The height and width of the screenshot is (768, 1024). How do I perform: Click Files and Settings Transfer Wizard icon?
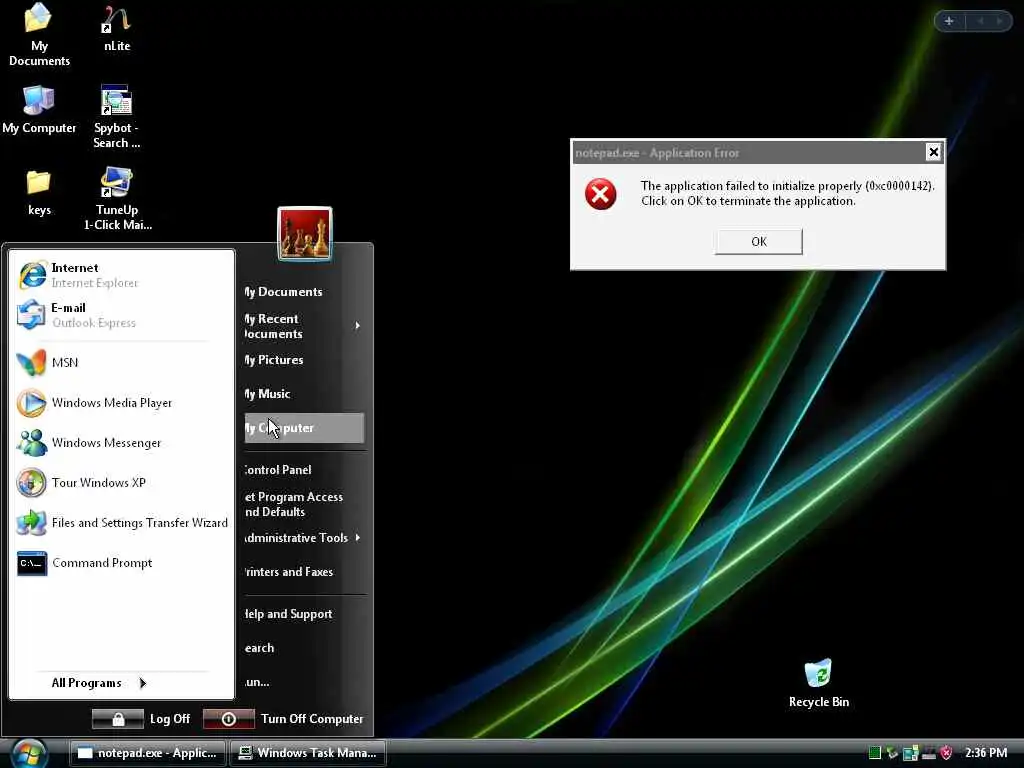pos(31,523)
